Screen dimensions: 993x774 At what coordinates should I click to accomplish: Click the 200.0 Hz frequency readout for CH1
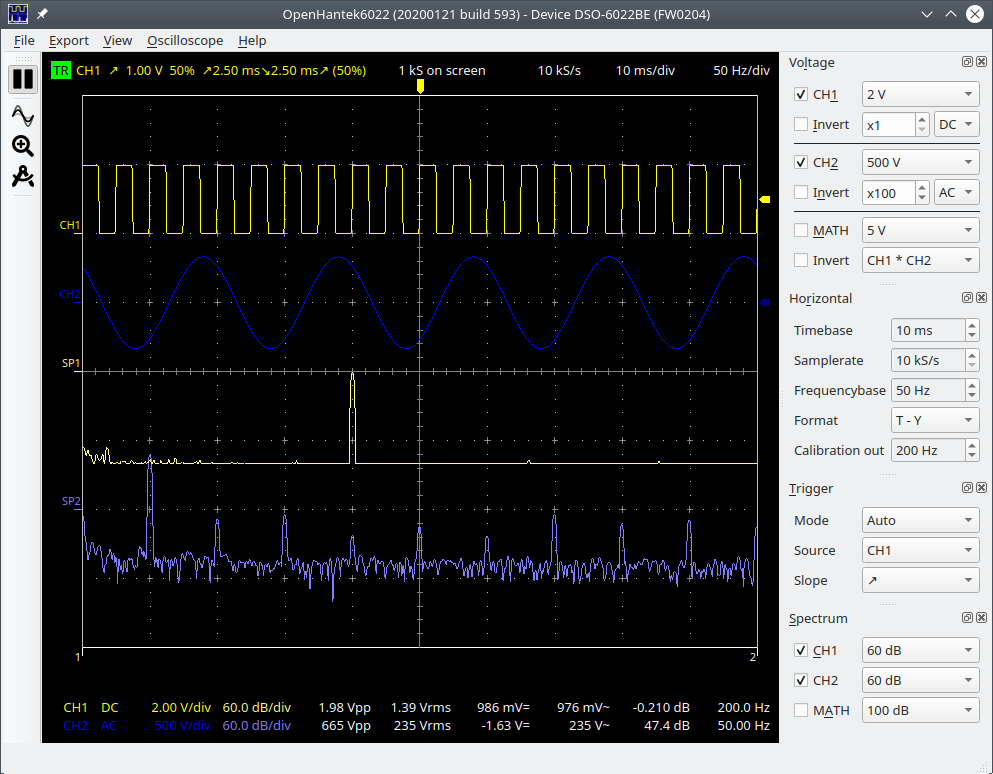pos(743,707)
